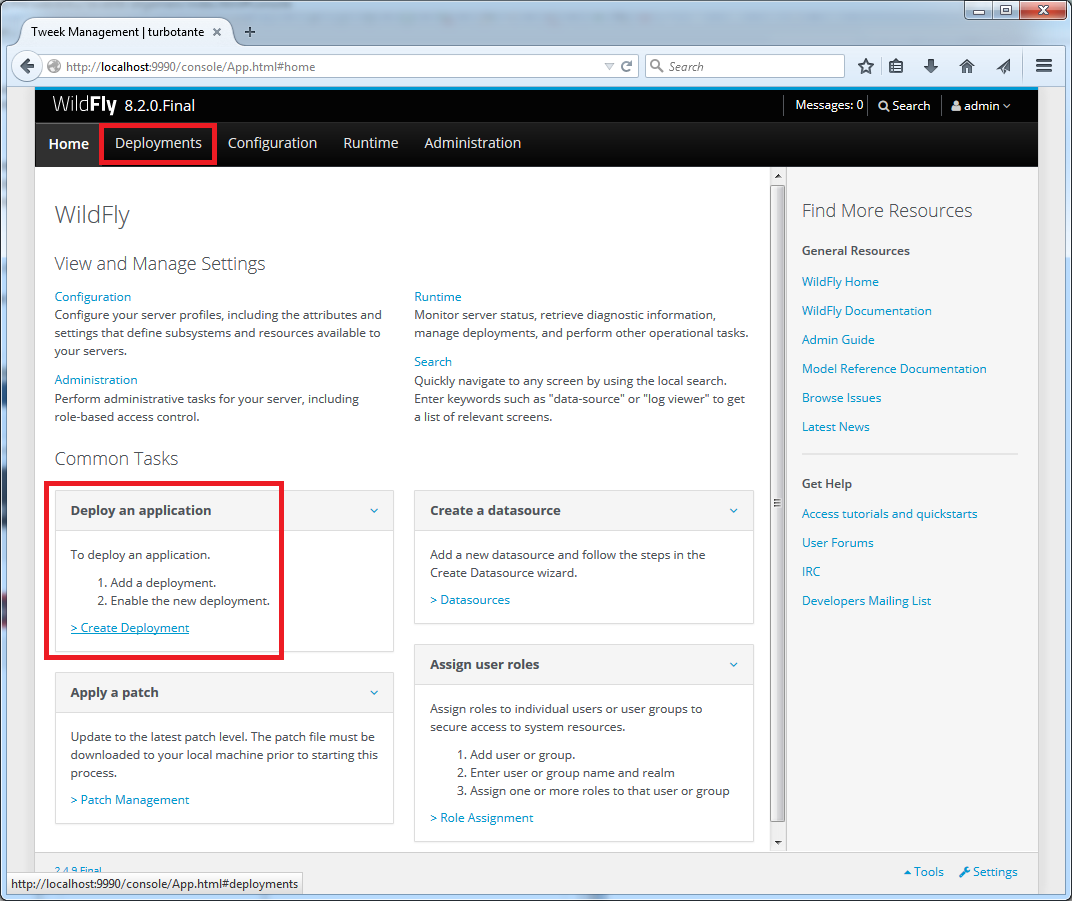This screenshot has height=901, width=1072.
Task: Open the Role Assignment link
Action: (x=481, y=818)
